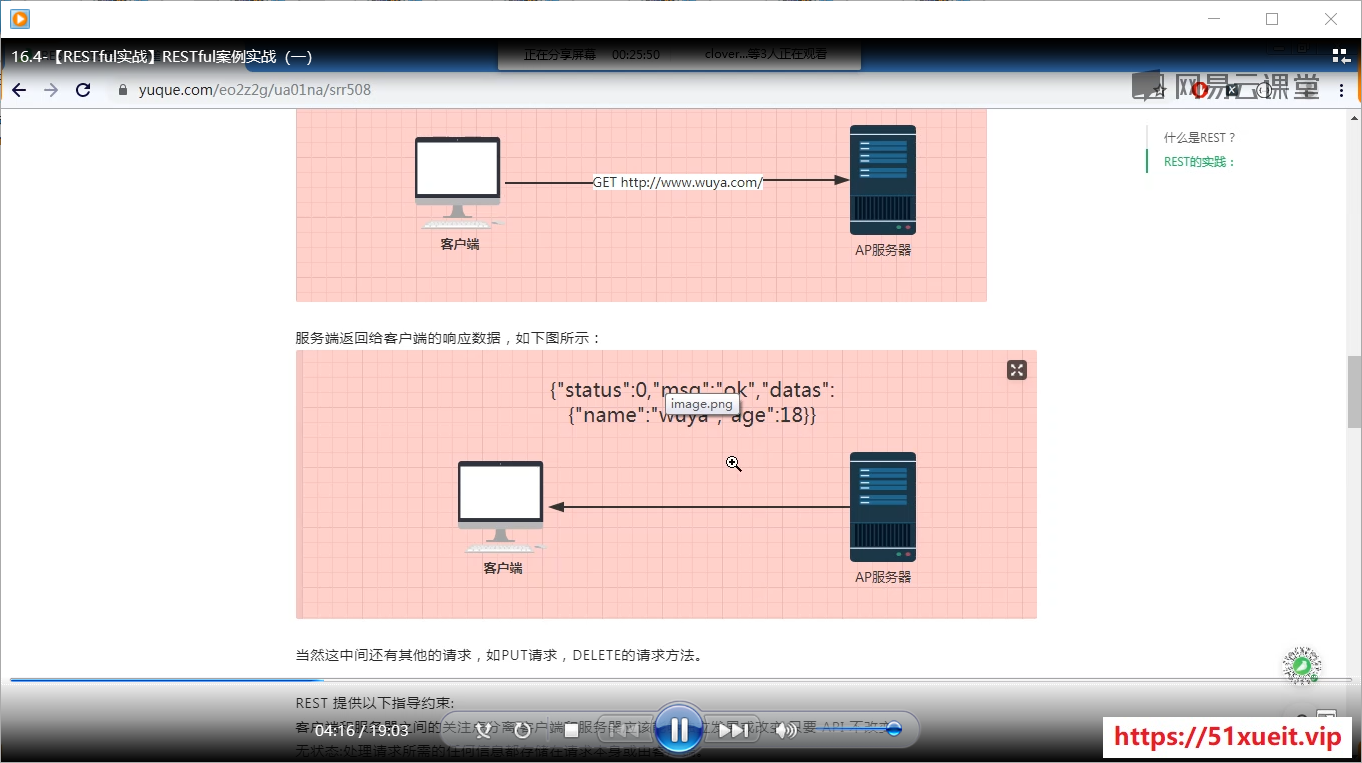Image resolution: width=1362 pixels, height=763 pixels.
Task: Expand the image to fullscreen view
Action: pyautogui.click(x=1016, y=371)
